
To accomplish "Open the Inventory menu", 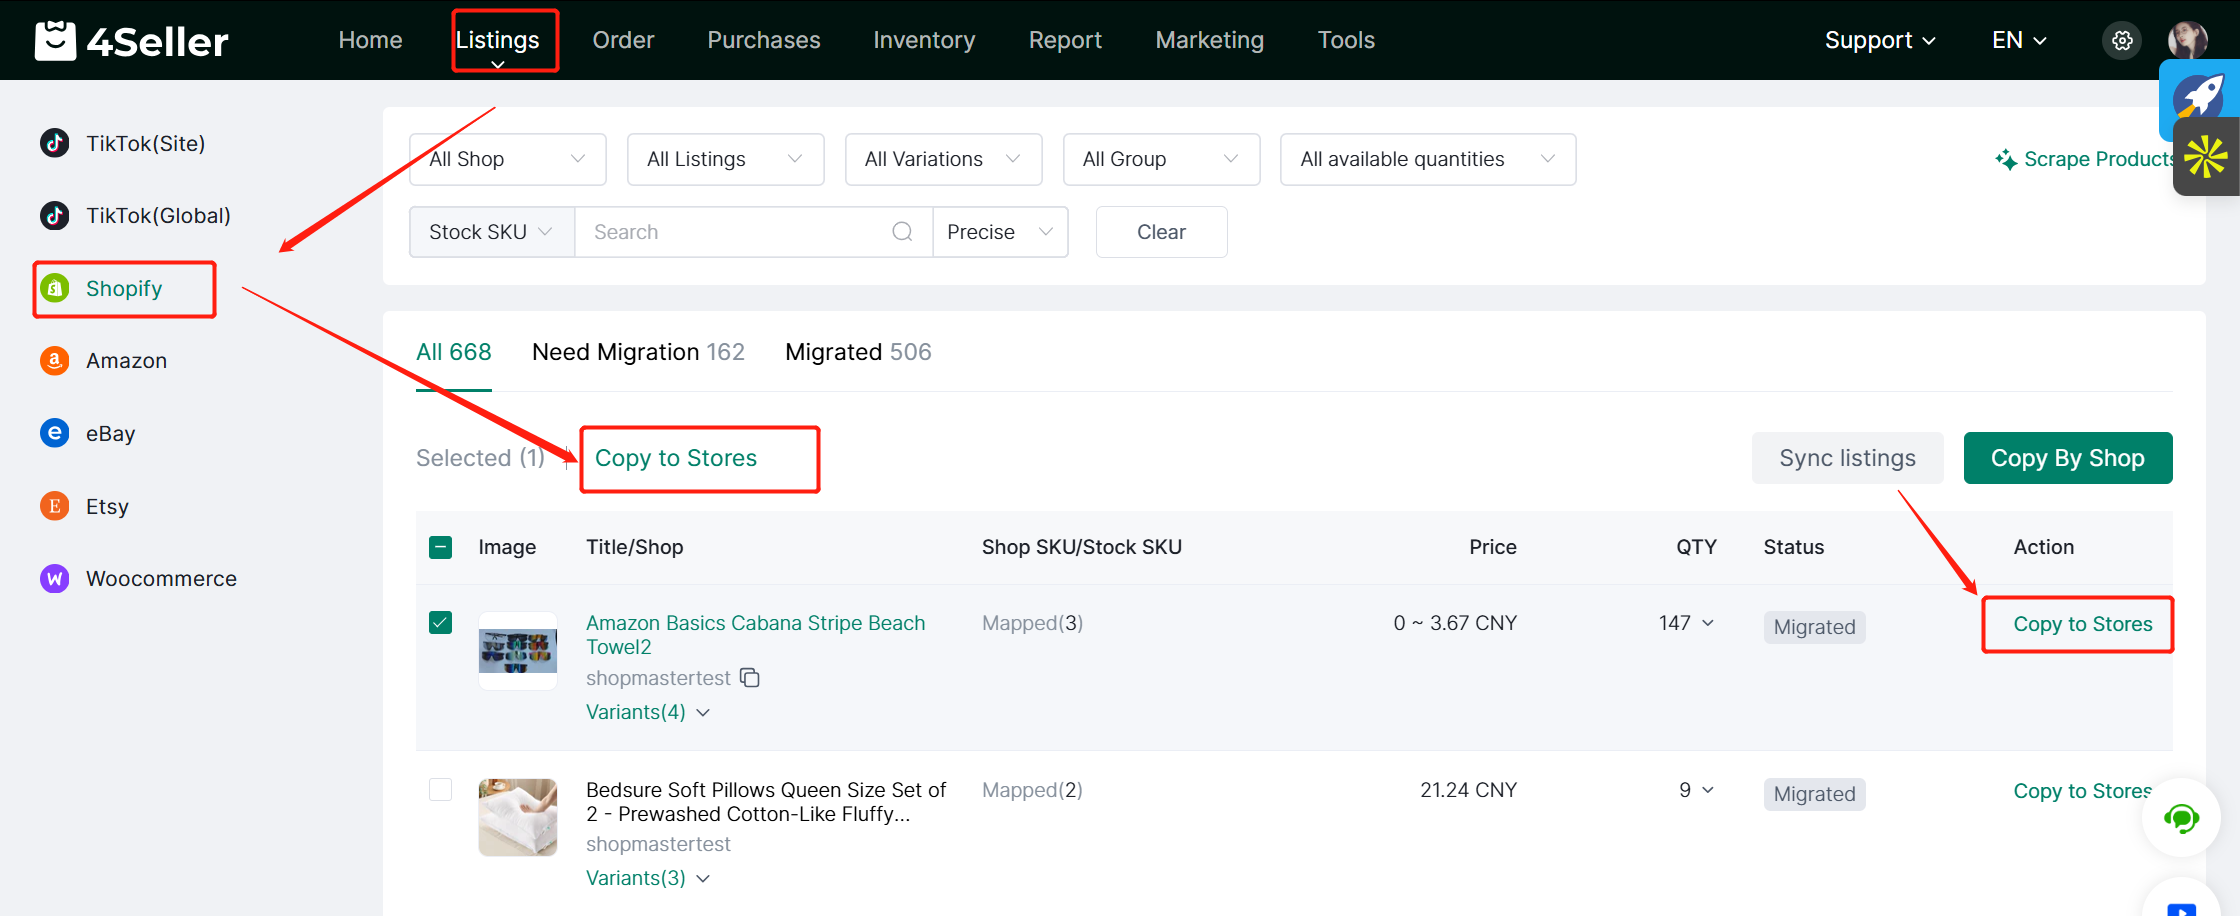I will point(924,40).
